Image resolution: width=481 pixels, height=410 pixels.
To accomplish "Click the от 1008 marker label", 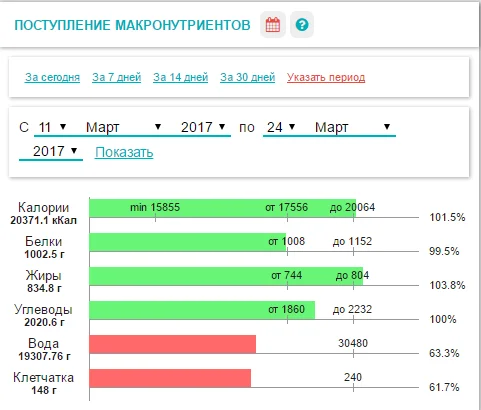I will 287,241.
